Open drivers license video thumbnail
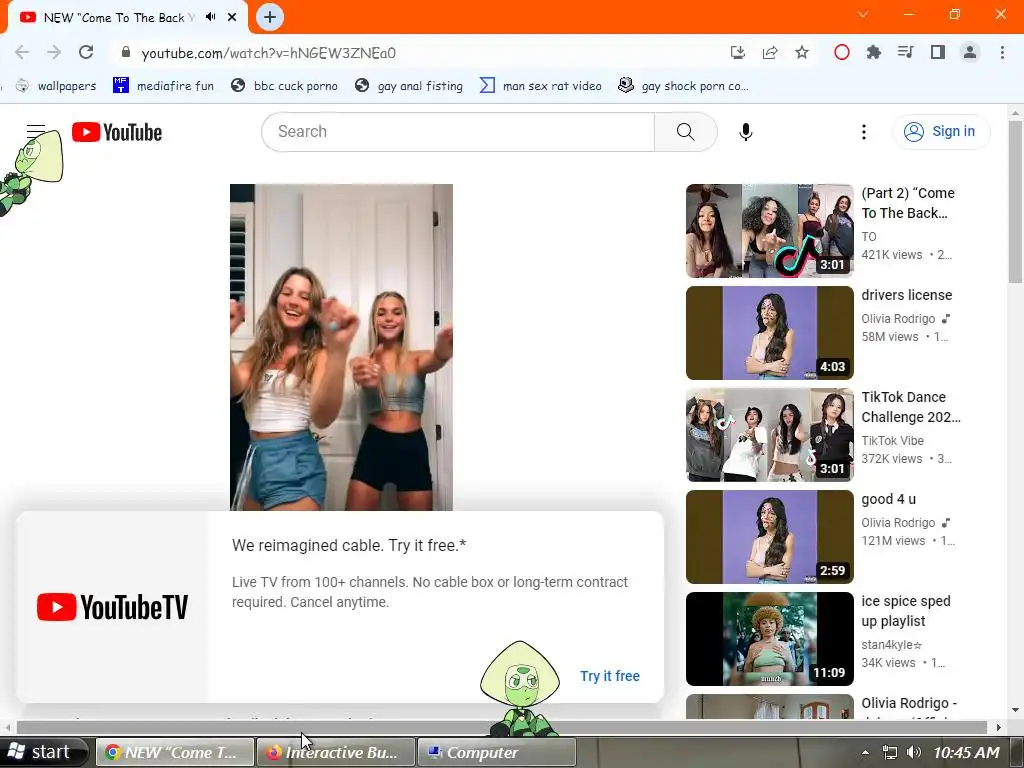 pyautogui.click(x=769, y=333)
